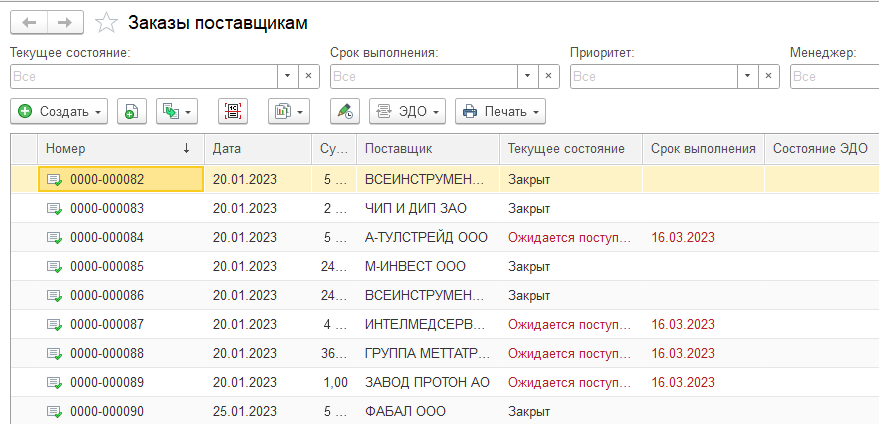Open the create-based-on icon dropdown
Viewport: 879px width, 424px height.
(x=177, y=112)
